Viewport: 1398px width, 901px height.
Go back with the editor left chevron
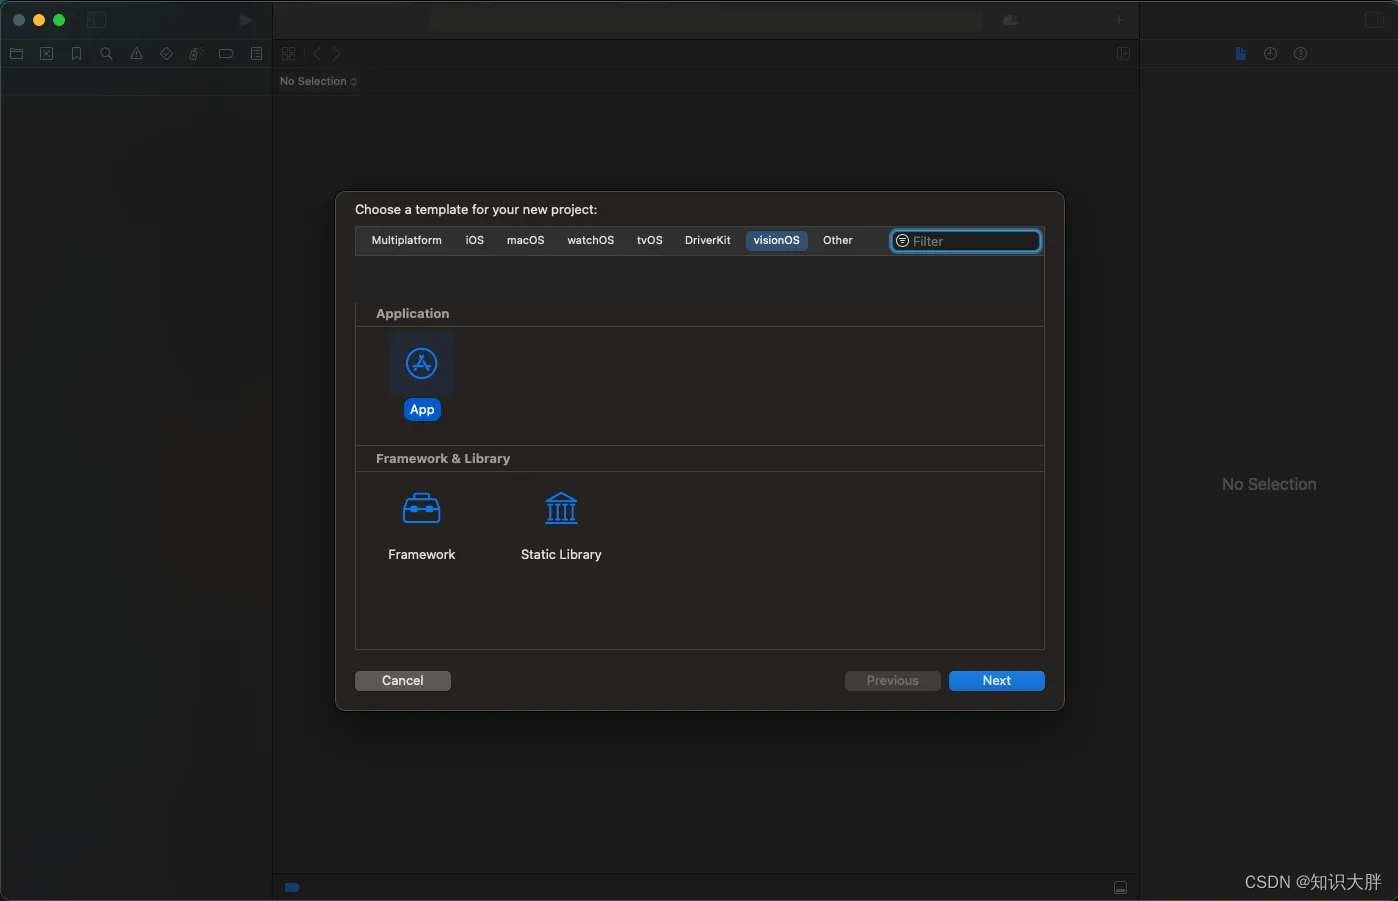[x=317, y=54]
